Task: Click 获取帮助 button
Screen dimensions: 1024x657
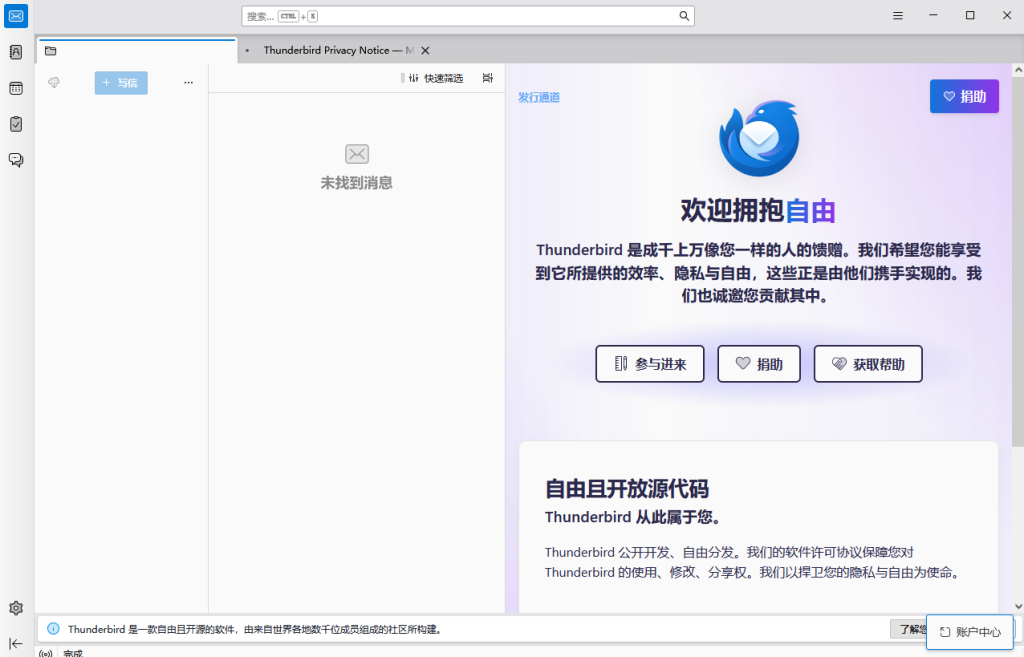Action: tap(868, 364)
